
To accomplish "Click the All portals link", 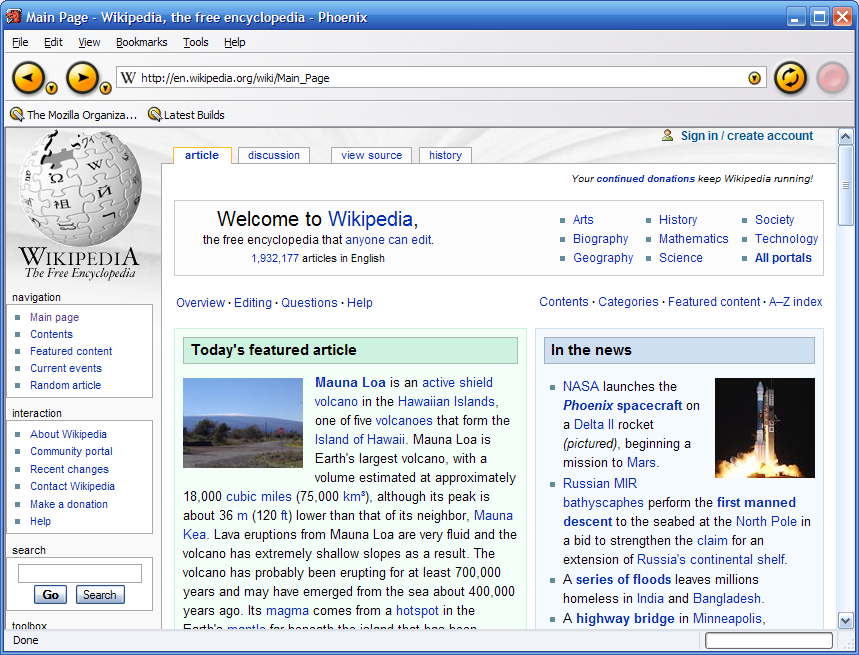I will [x=783, y=258].
